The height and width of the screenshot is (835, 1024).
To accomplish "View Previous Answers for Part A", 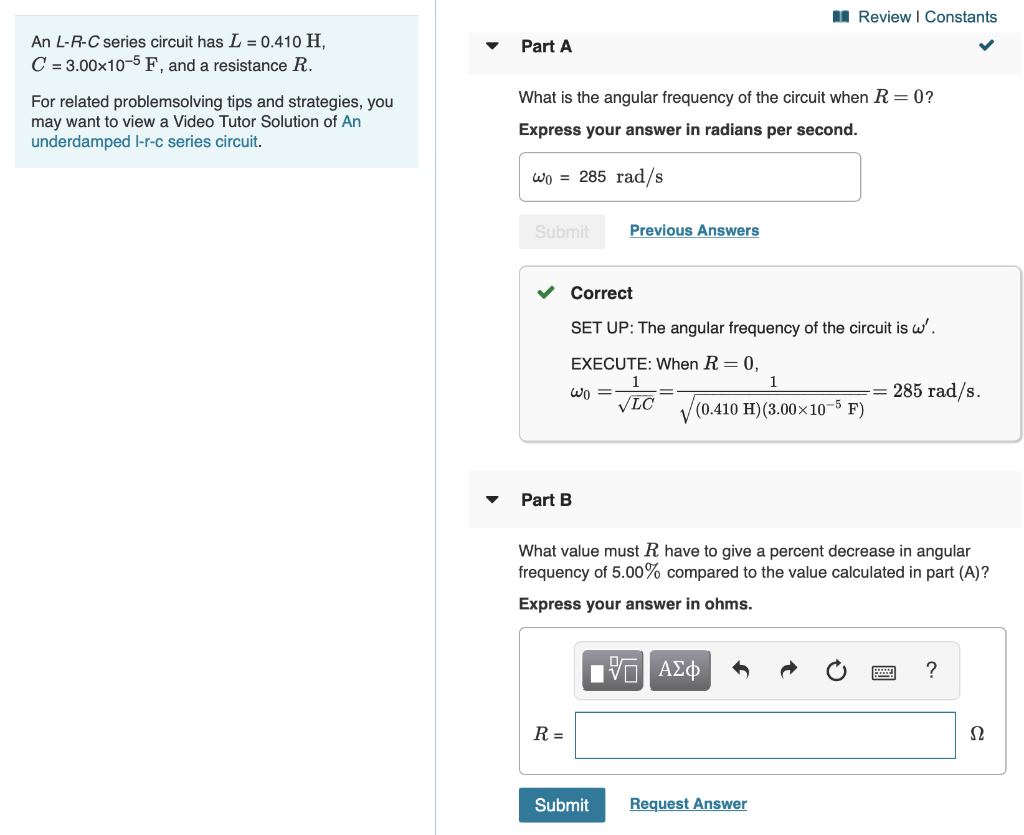I will click(694, 230).
